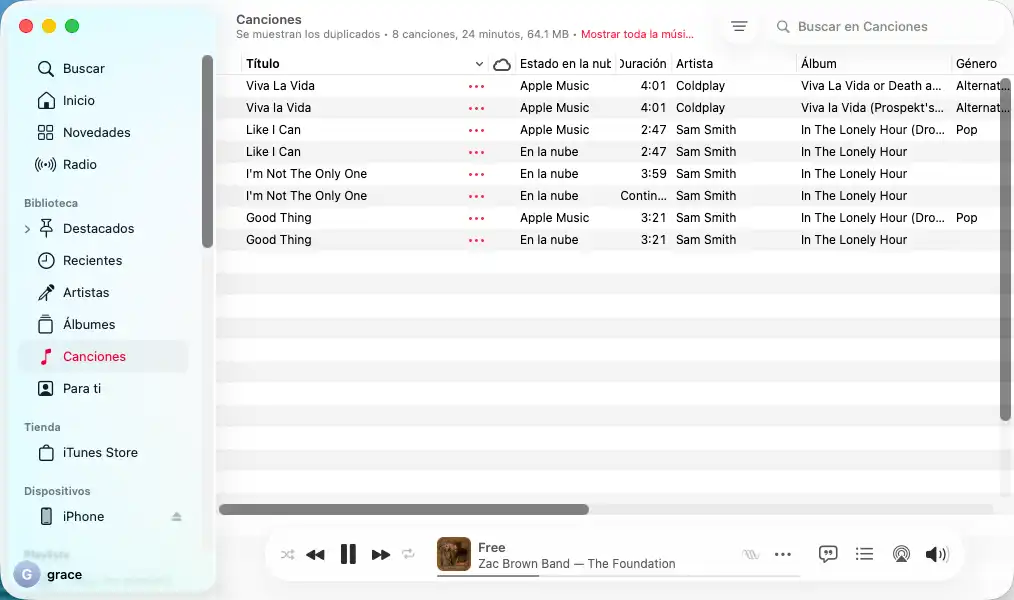
Task: Click the 3:59 duration cell
Action: pyautogui.click(x=653, y=174)
